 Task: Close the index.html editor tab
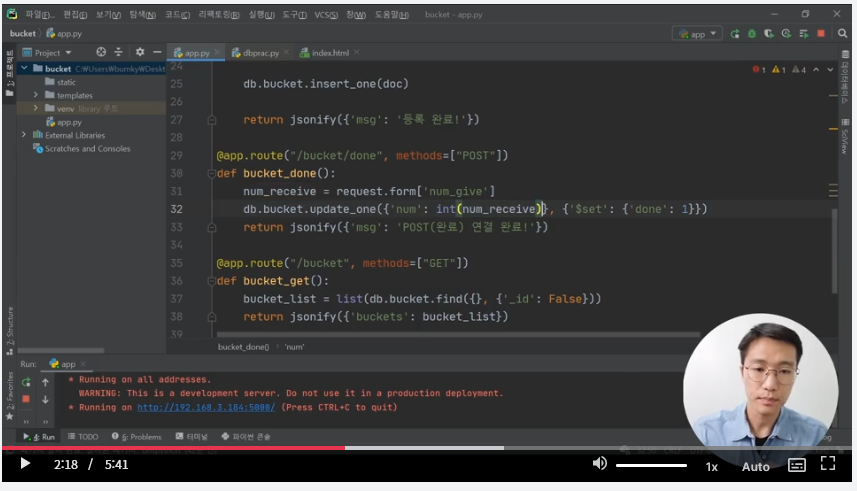point(357,52)
